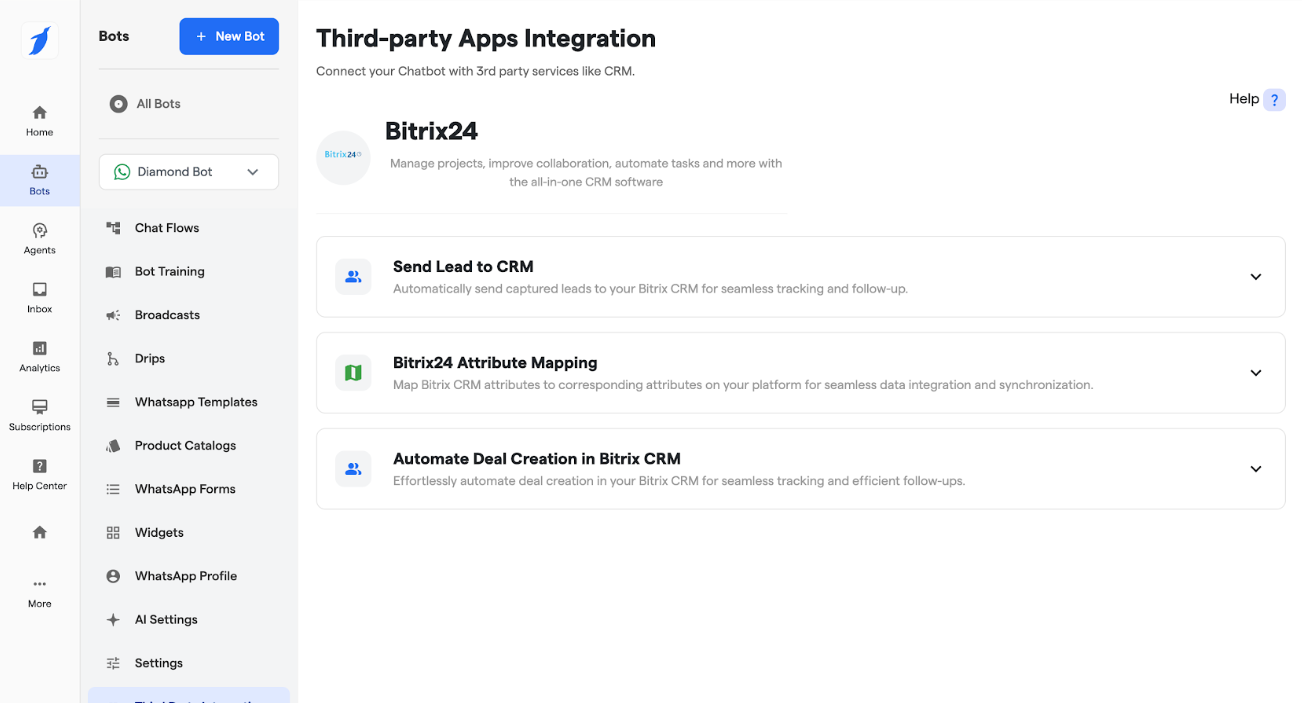Click the Broadcasts megaphone icon
Screen dimensions: 1302x703
[x=113, y=315]
